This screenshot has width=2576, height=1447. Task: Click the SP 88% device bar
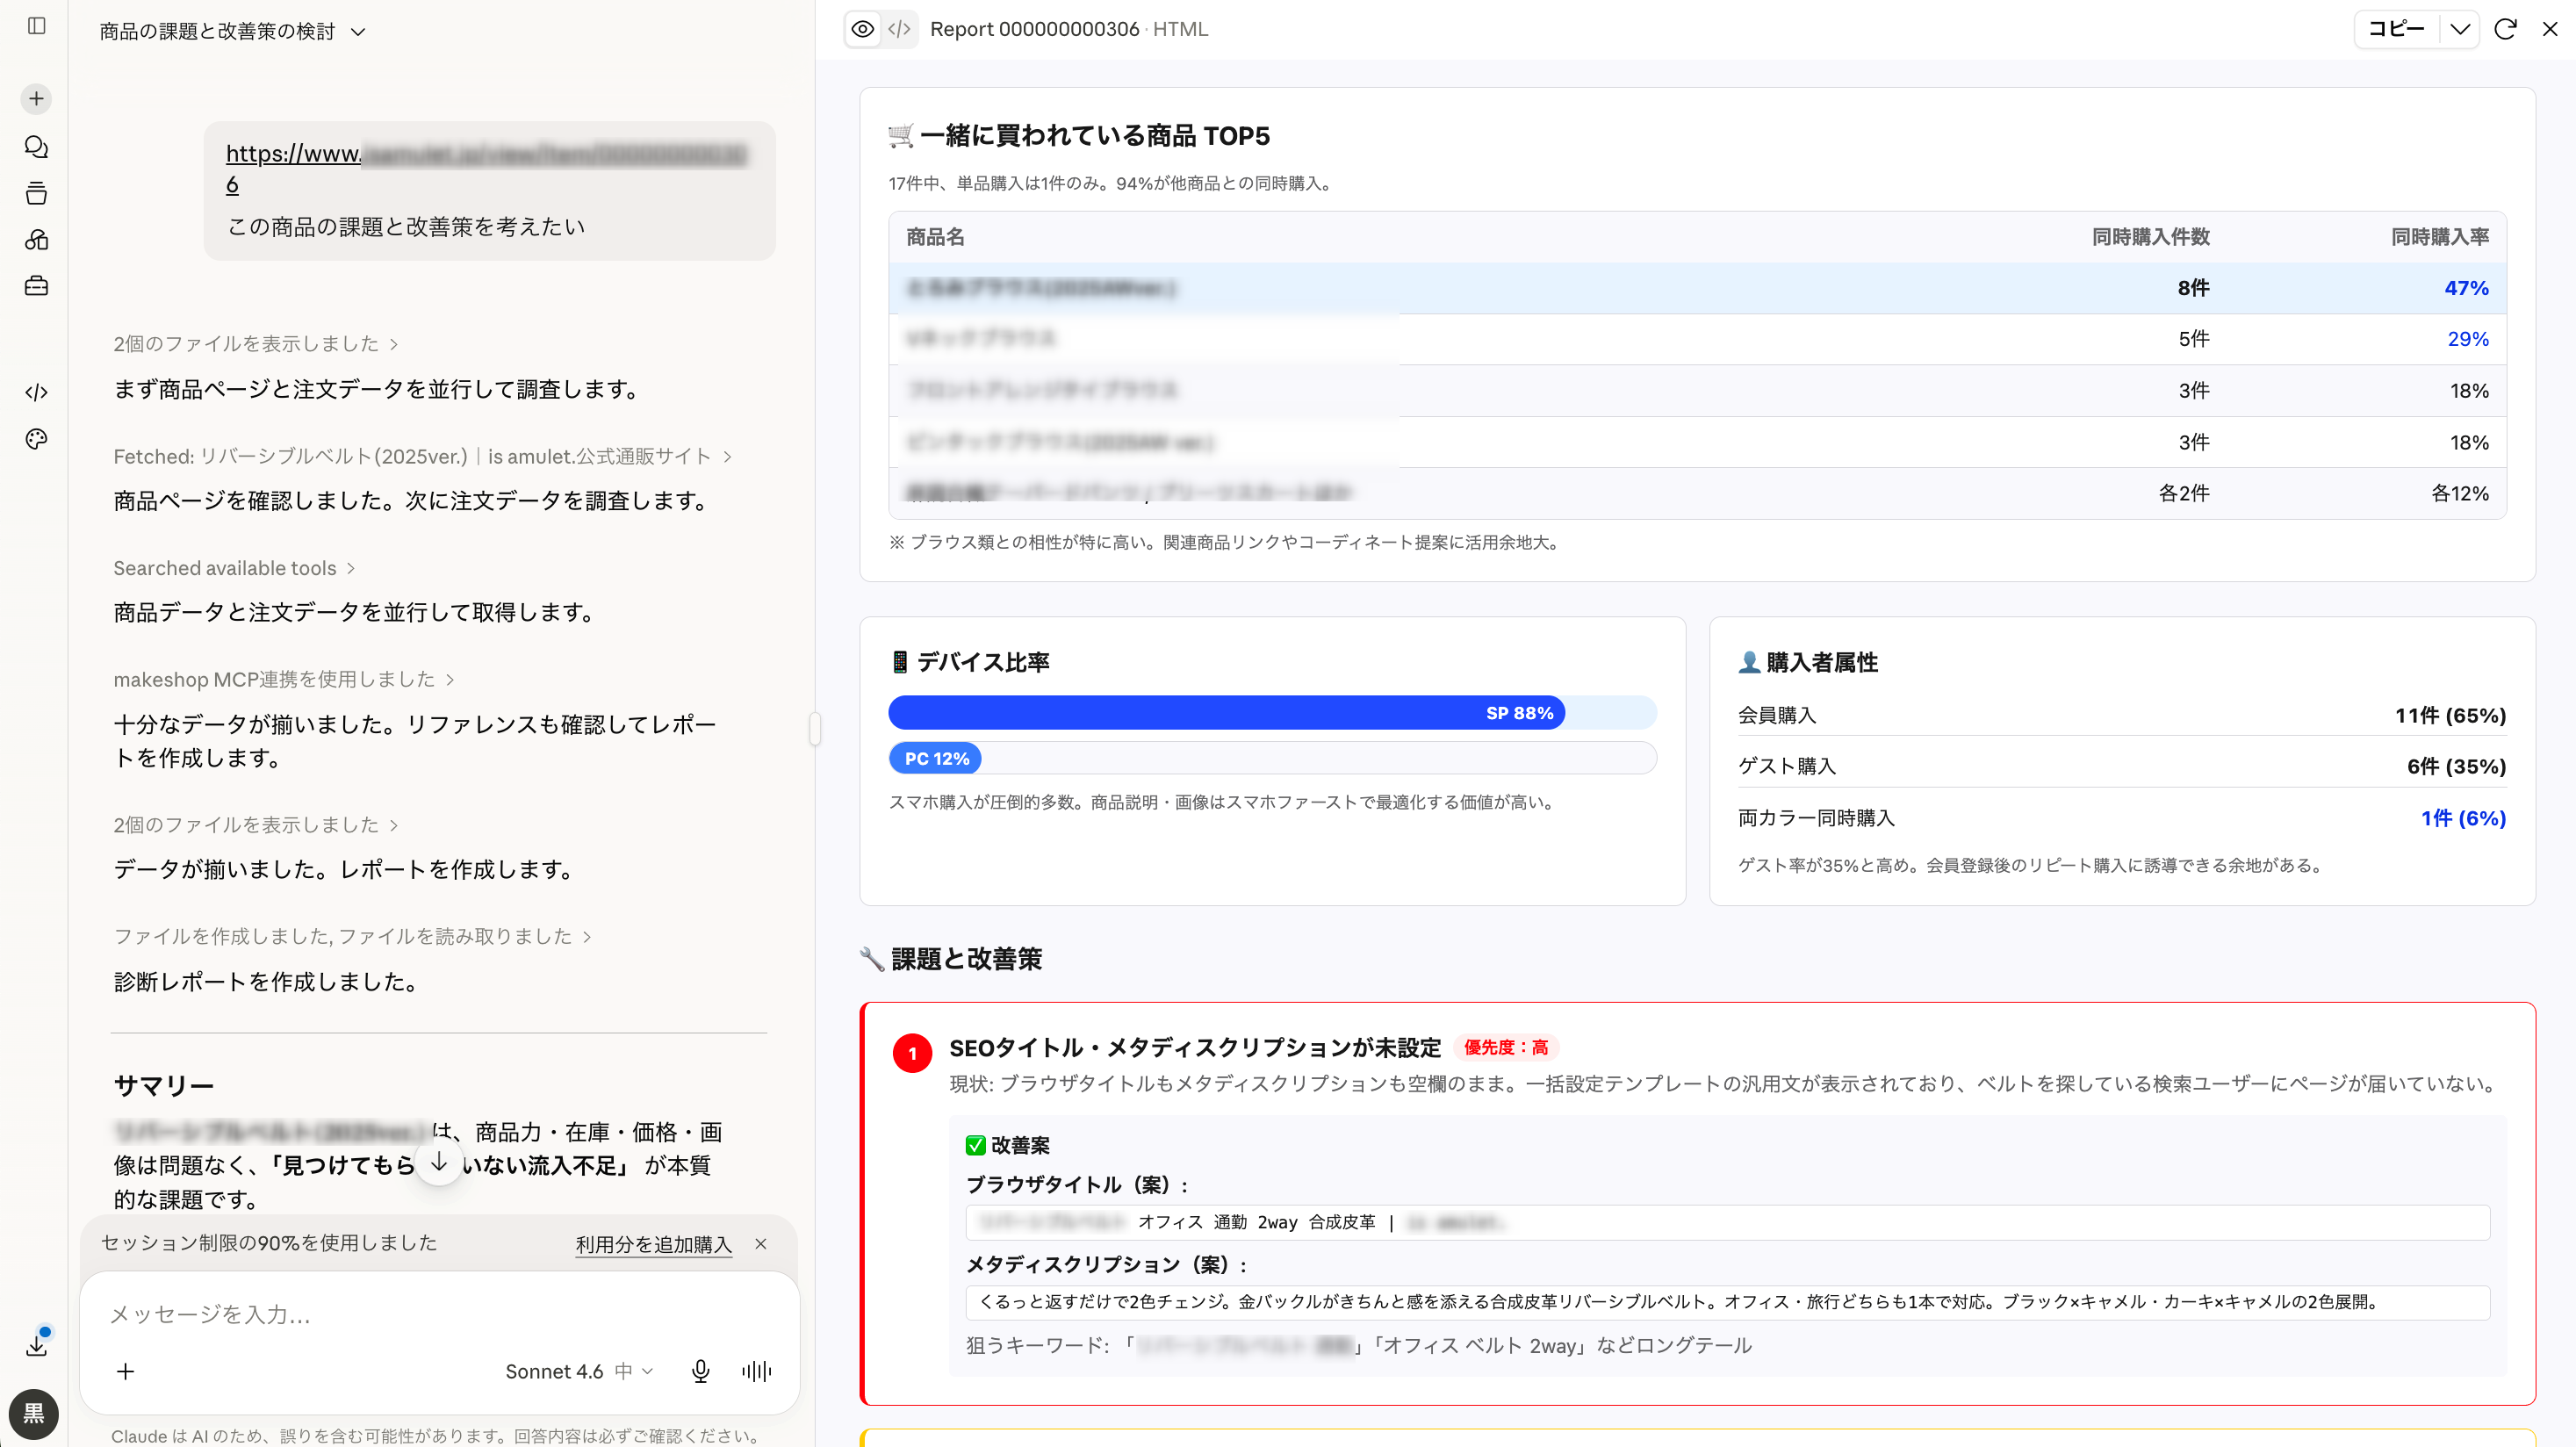click(1227, 713)
